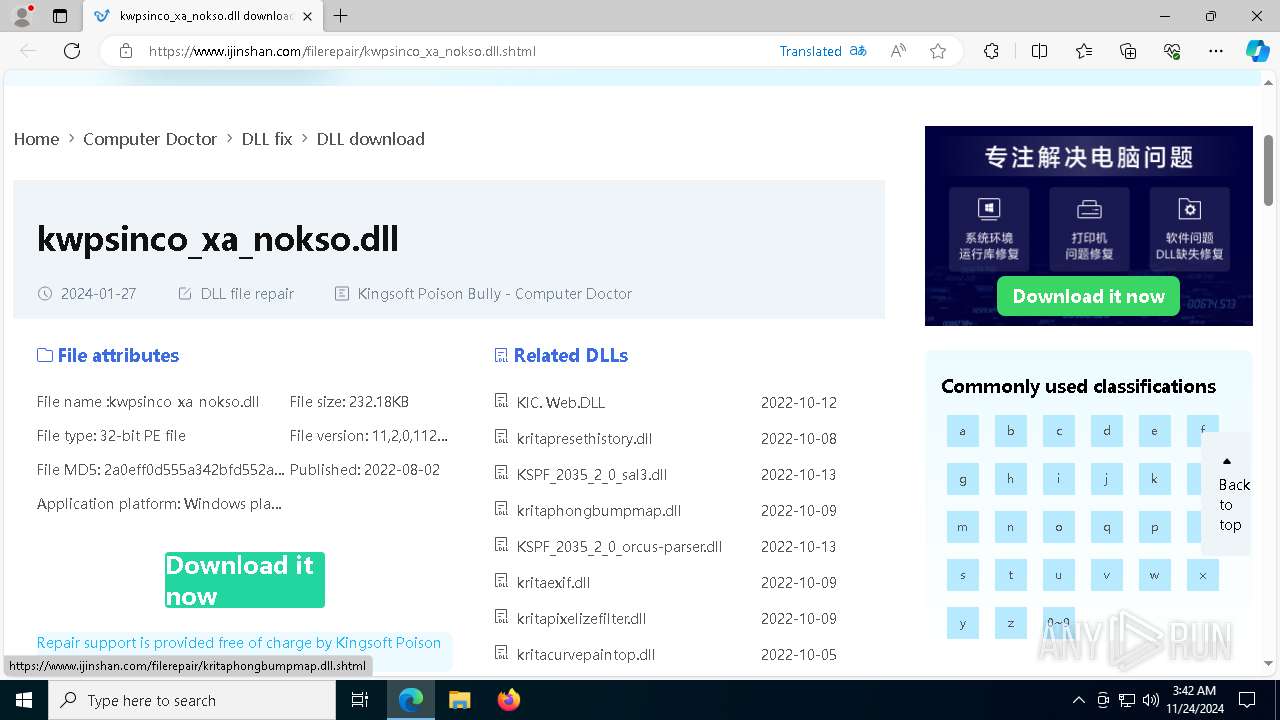Open the tab actions menu icon
This screenshot has height=720, width=1280.
pos(60,16)
